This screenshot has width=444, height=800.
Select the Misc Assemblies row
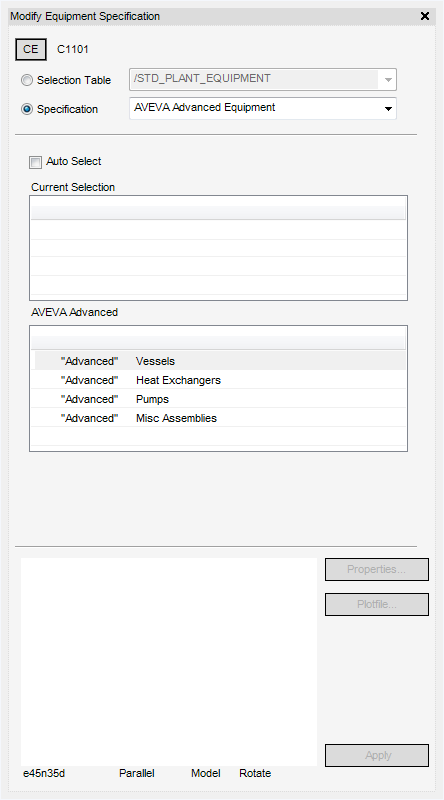click(220, 418)
